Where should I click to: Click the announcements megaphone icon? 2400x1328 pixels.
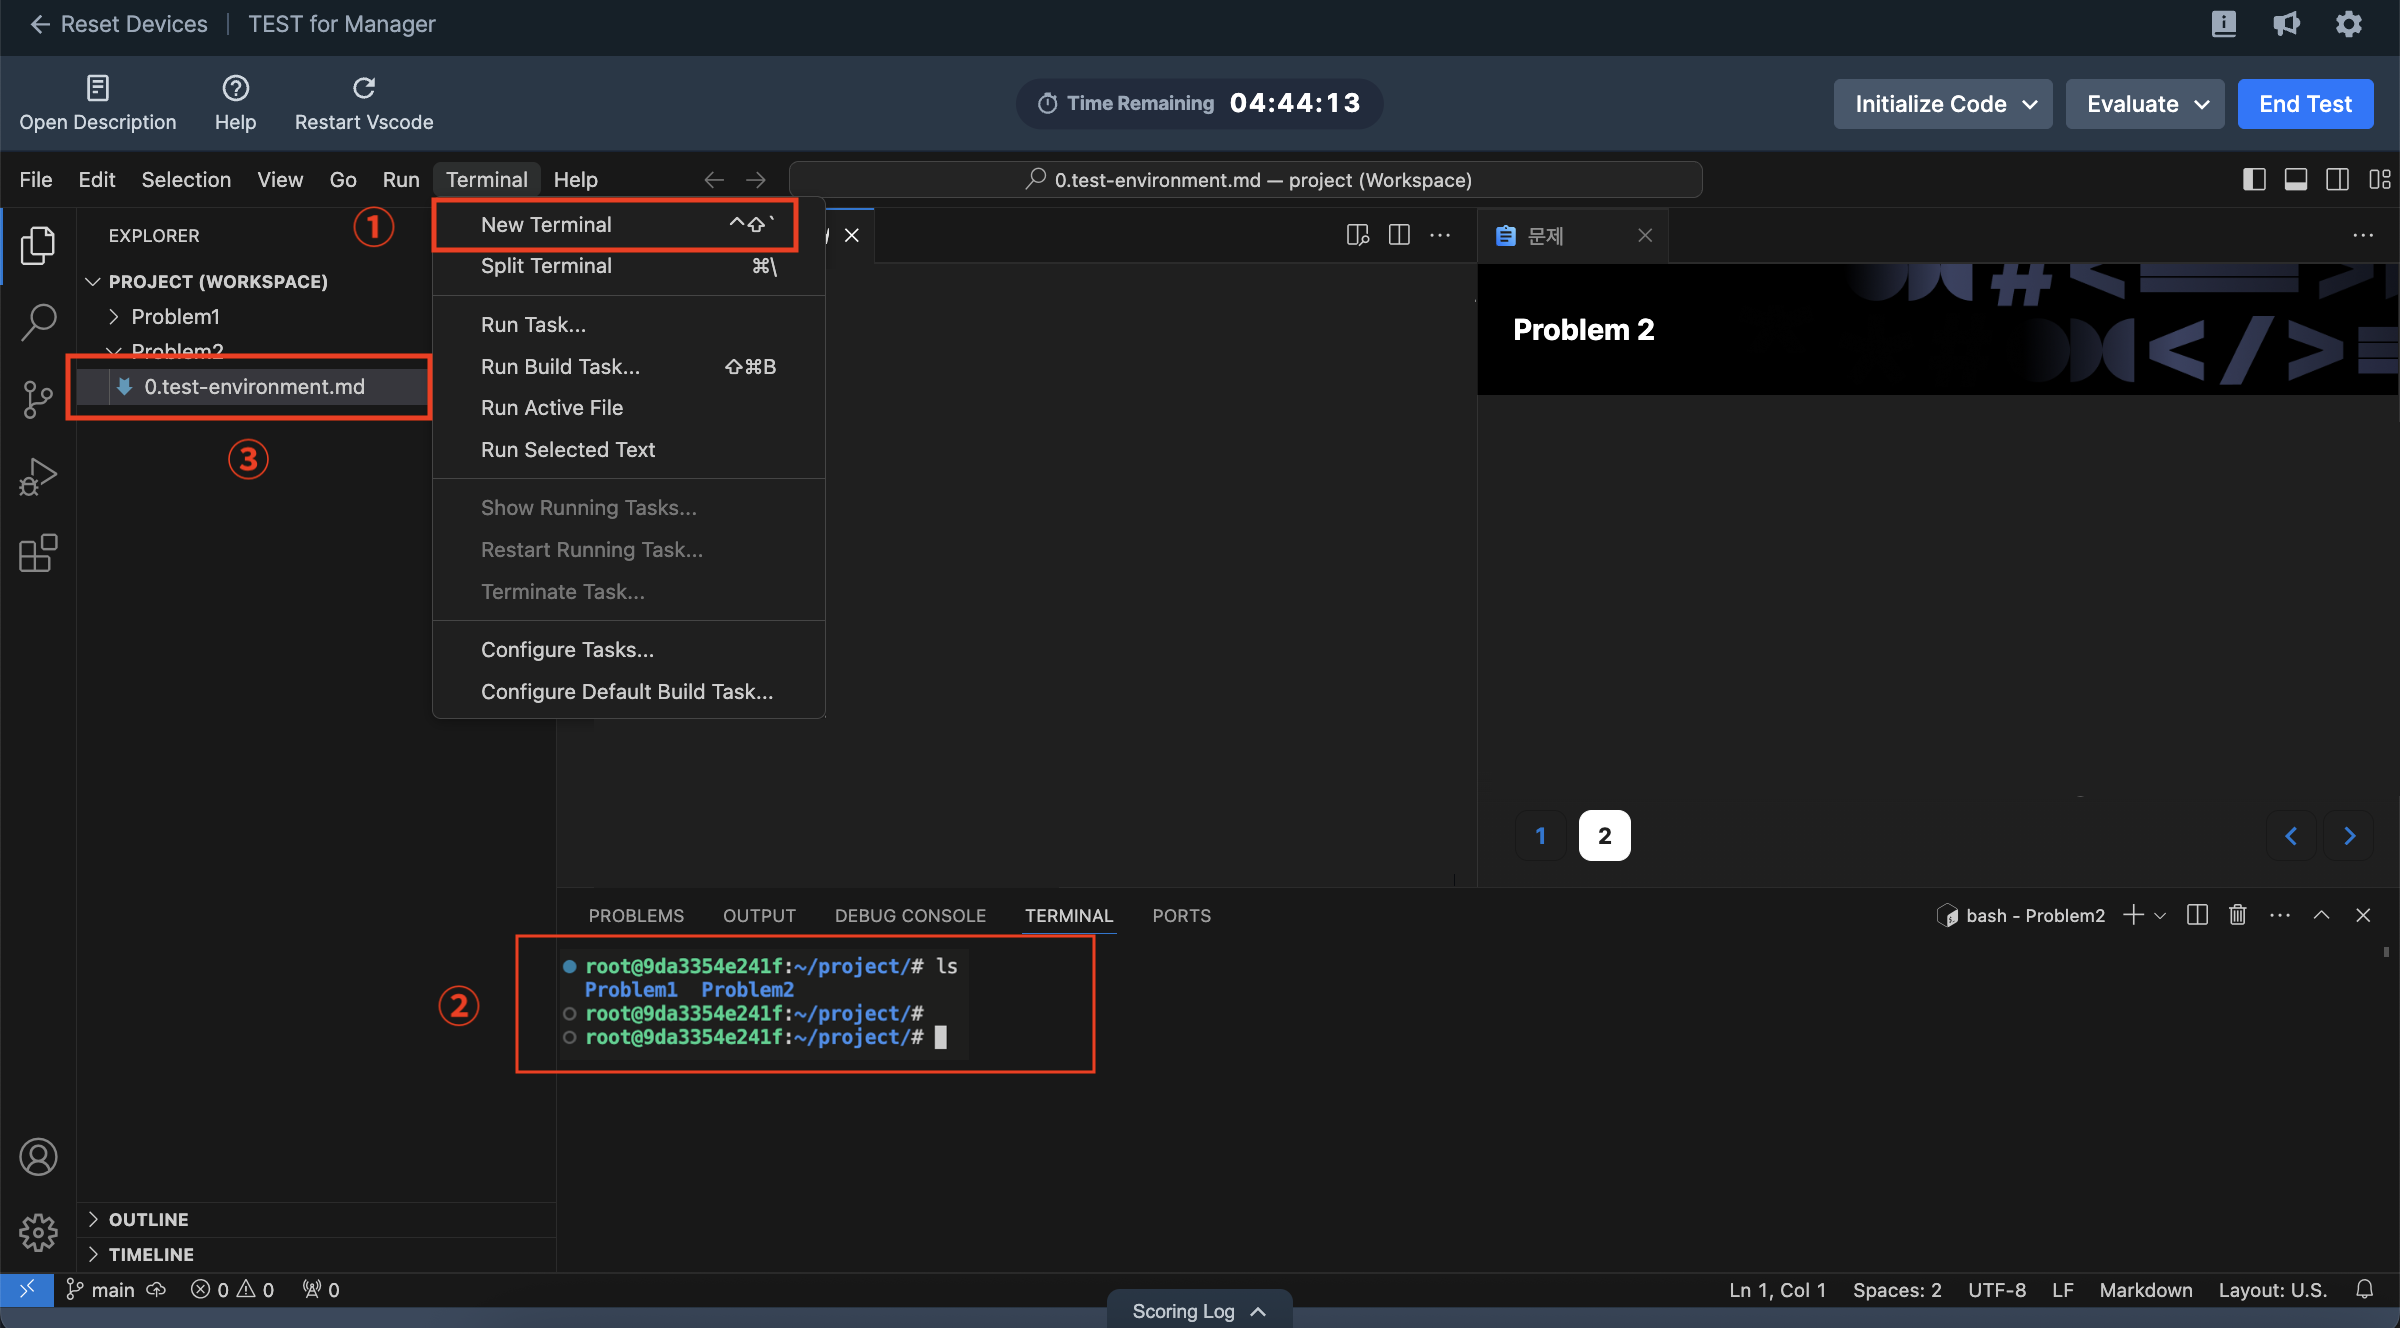pos(2286,24)
